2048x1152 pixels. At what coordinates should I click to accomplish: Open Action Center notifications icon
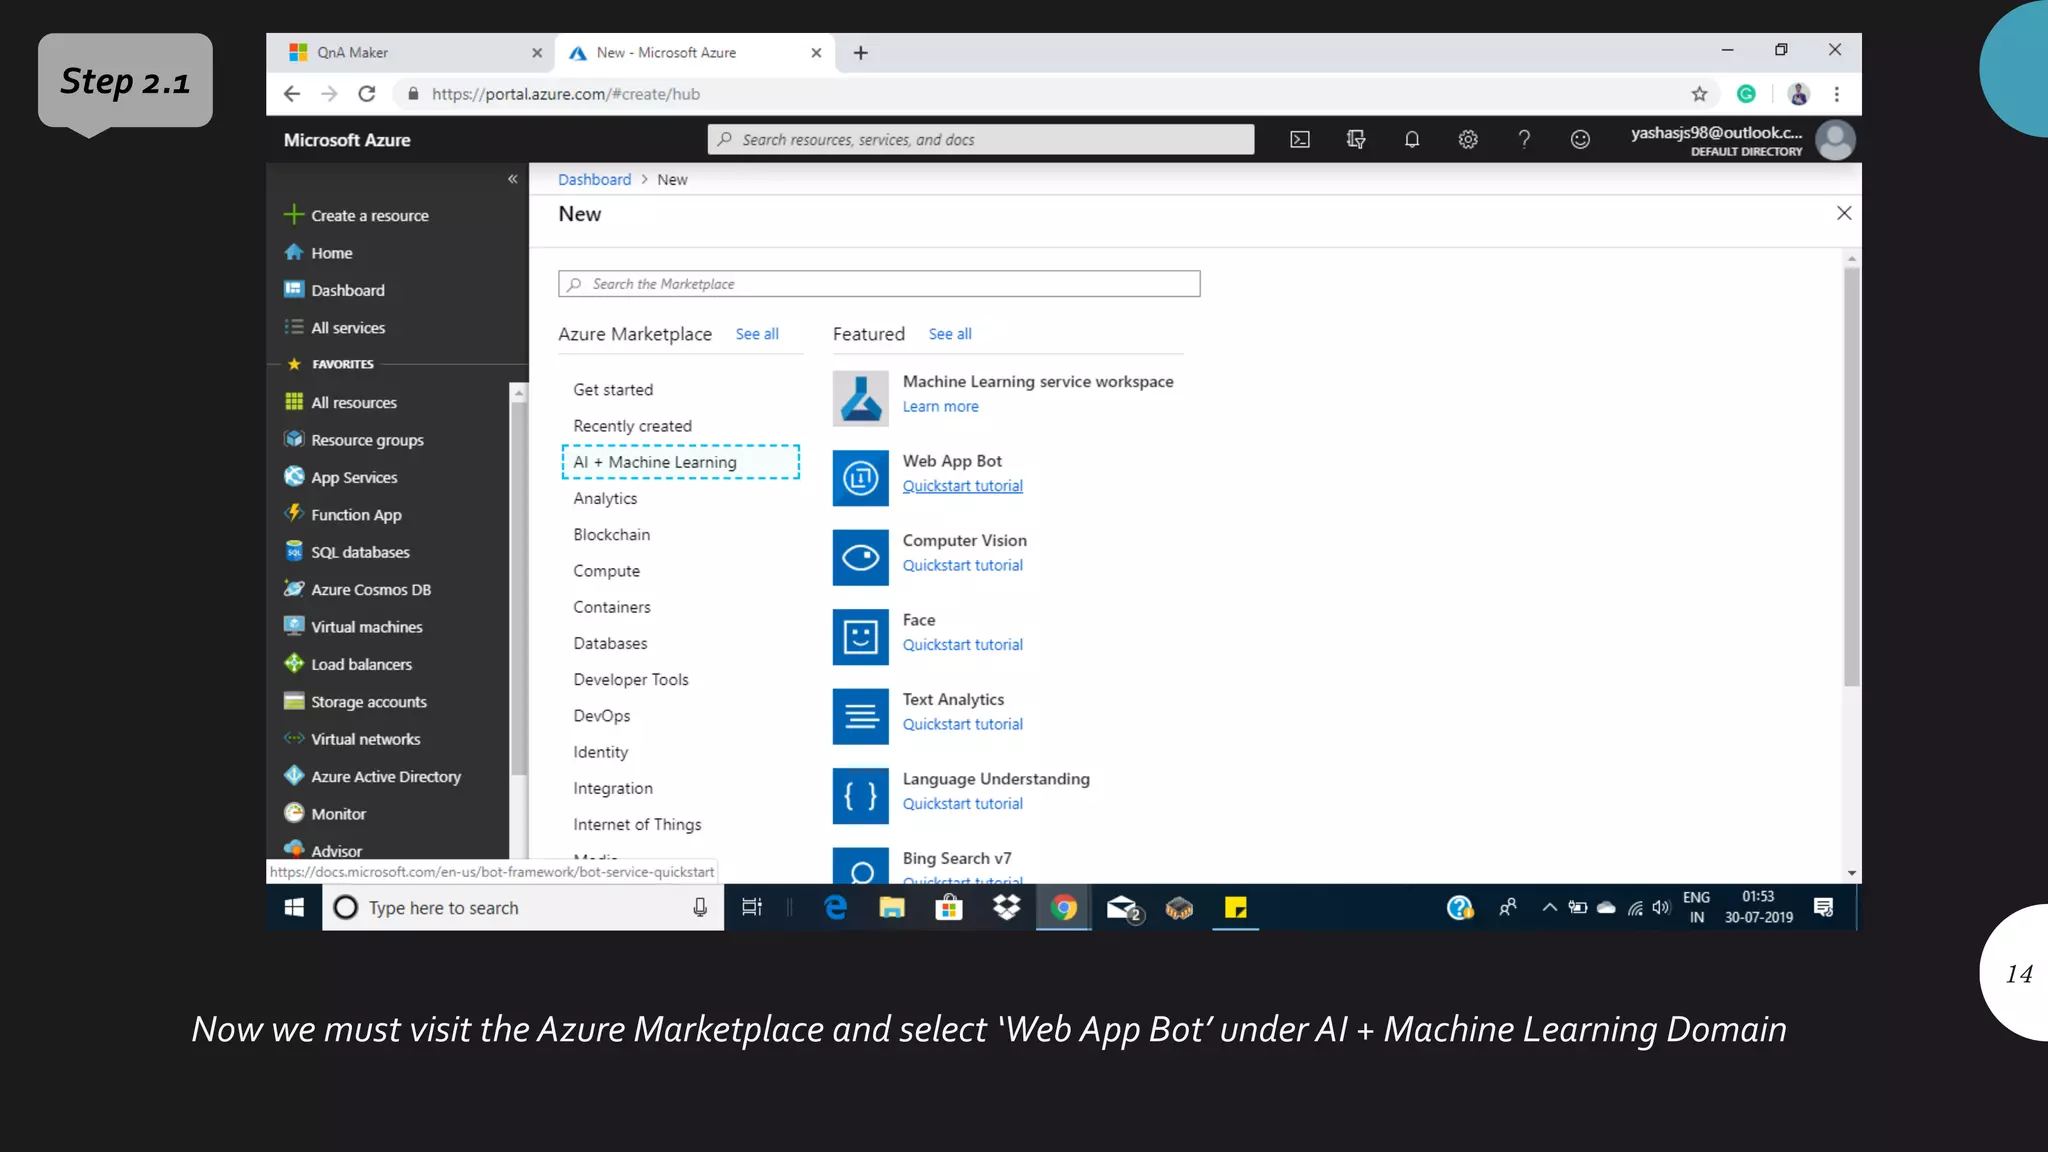1823,908
